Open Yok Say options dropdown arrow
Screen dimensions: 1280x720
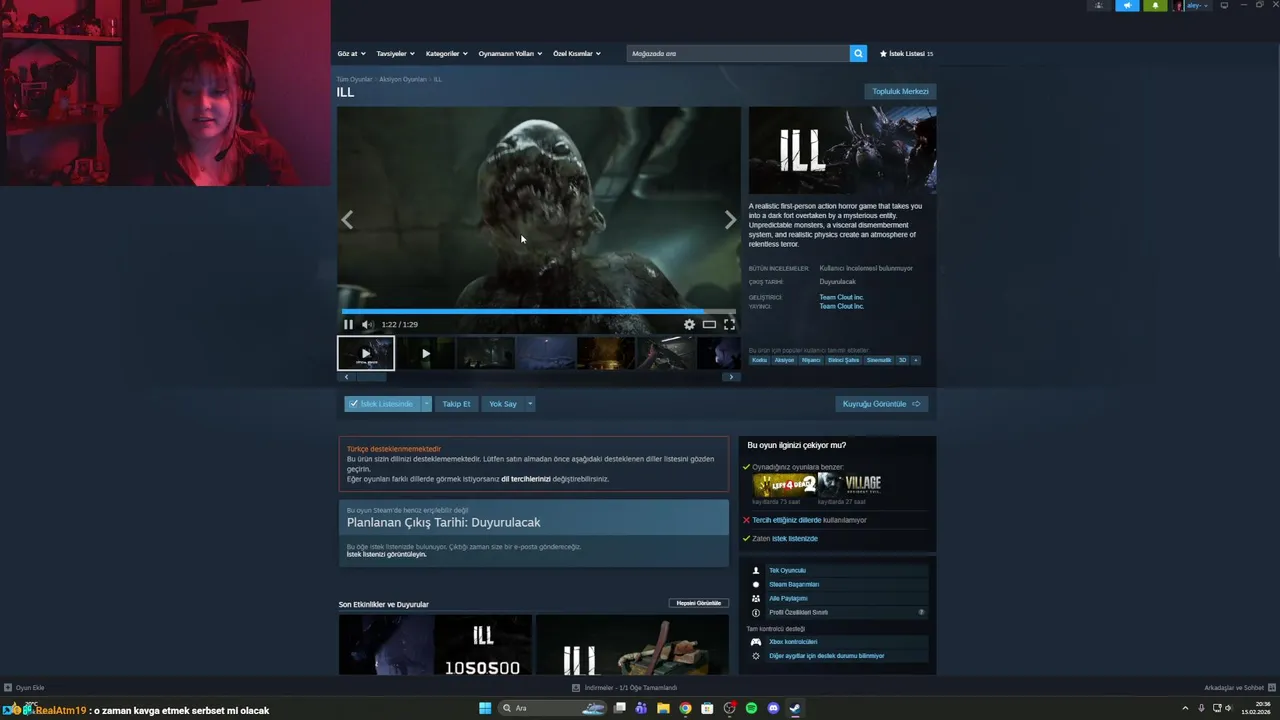tap(530, 404)
